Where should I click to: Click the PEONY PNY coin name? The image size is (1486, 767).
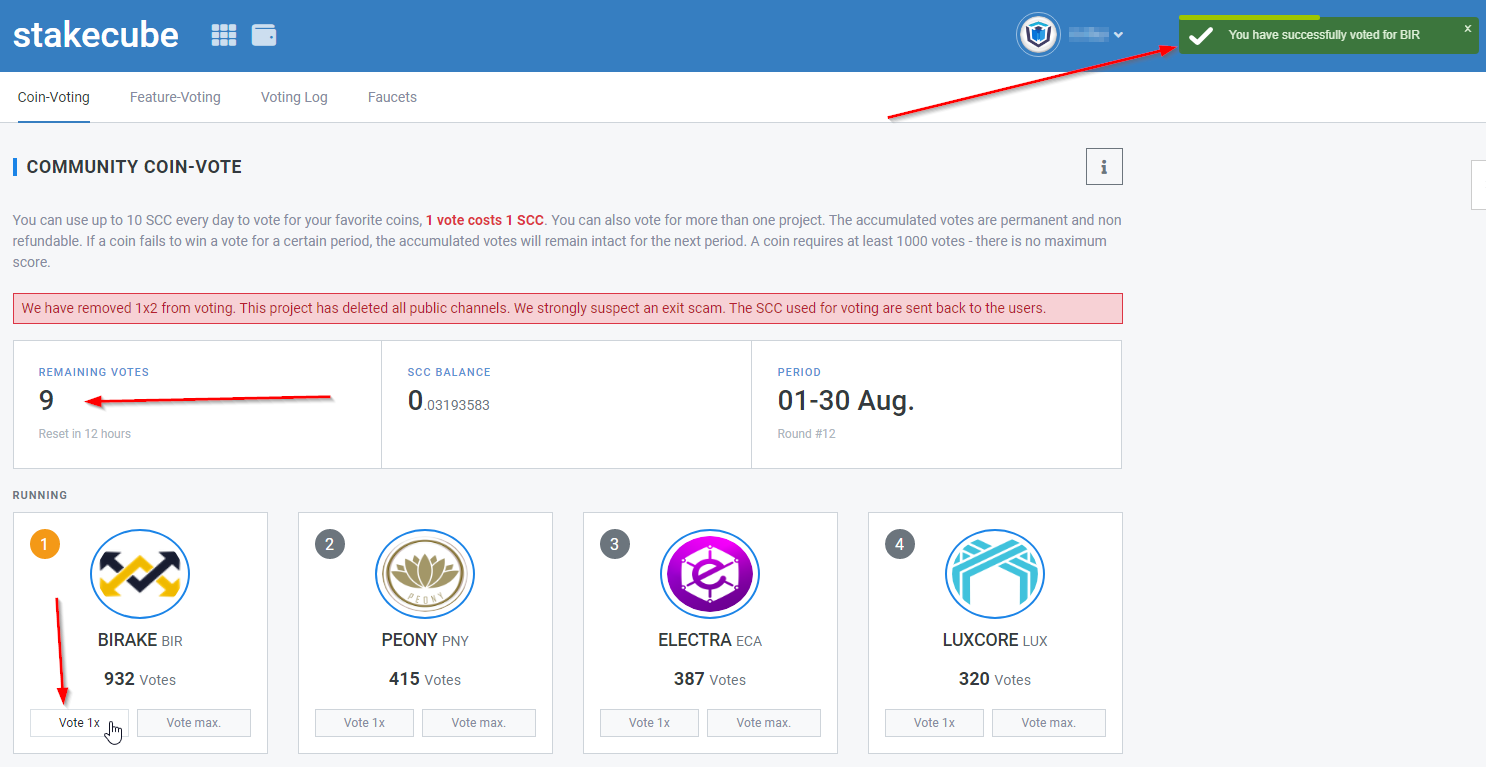pos(425,640)
